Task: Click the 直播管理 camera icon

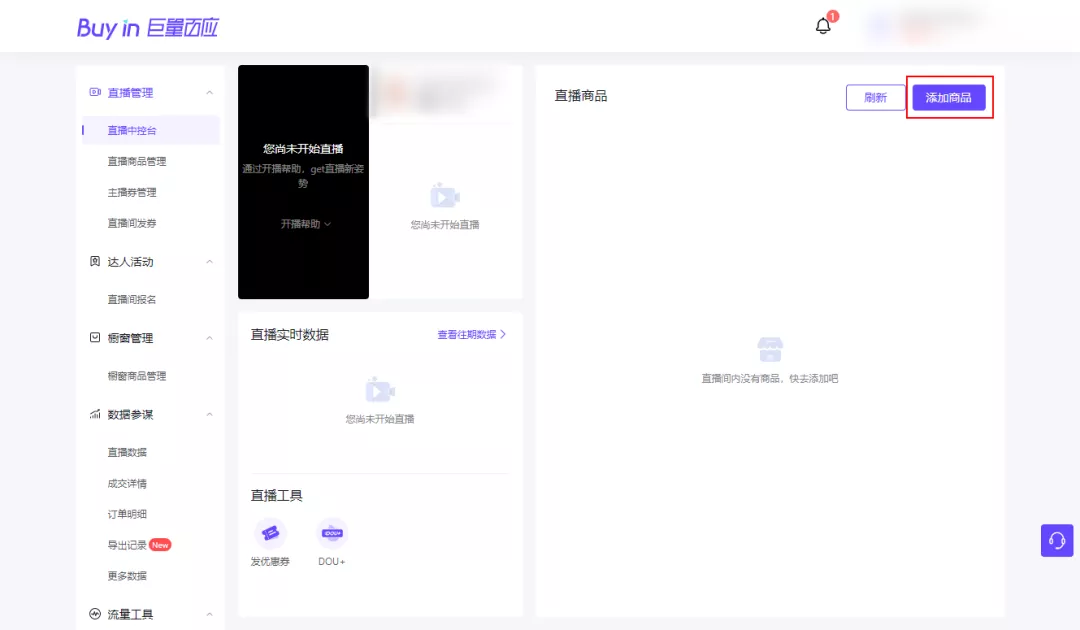Action: 95,92
